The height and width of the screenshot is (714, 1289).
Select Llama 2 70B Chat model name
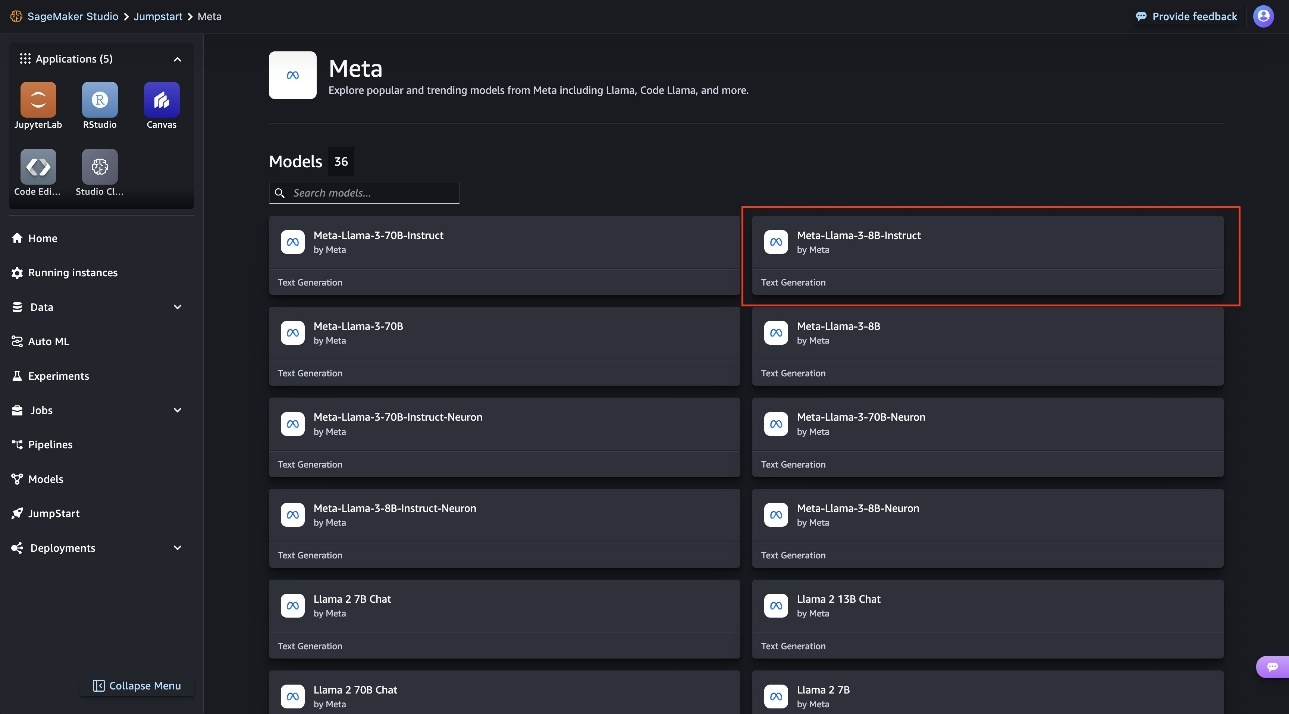tap(355, 690)
